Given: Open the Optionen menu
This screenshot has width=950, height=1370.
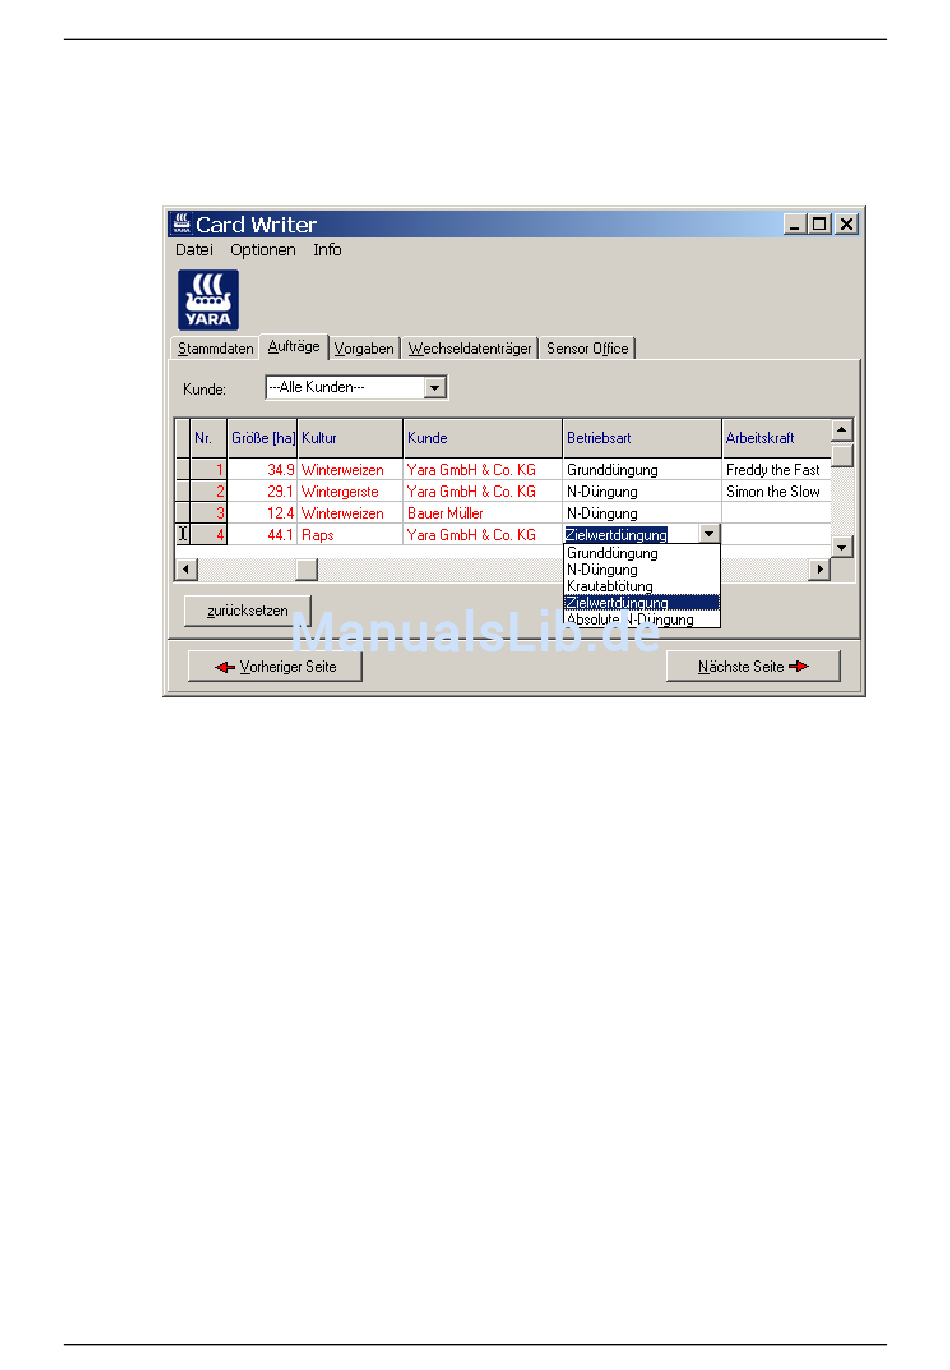Looking at the screenshot, I should point(263,250).
